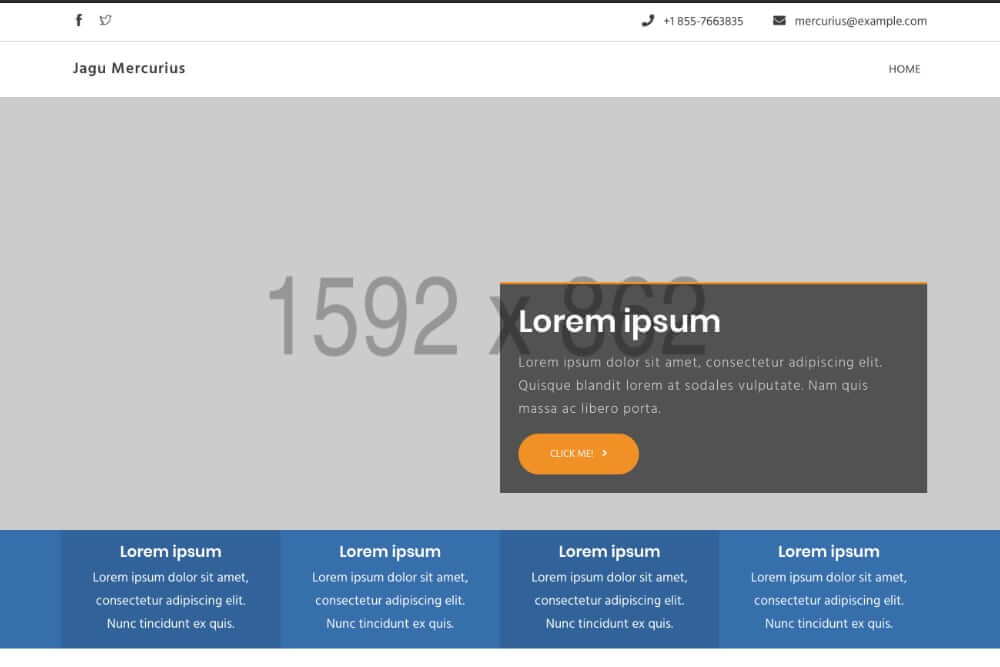The height and width of the screenshot is (667, 1000).
Task: Call the number +1 855-7663835
Action: pyautogui.click(x=703, y=21)
